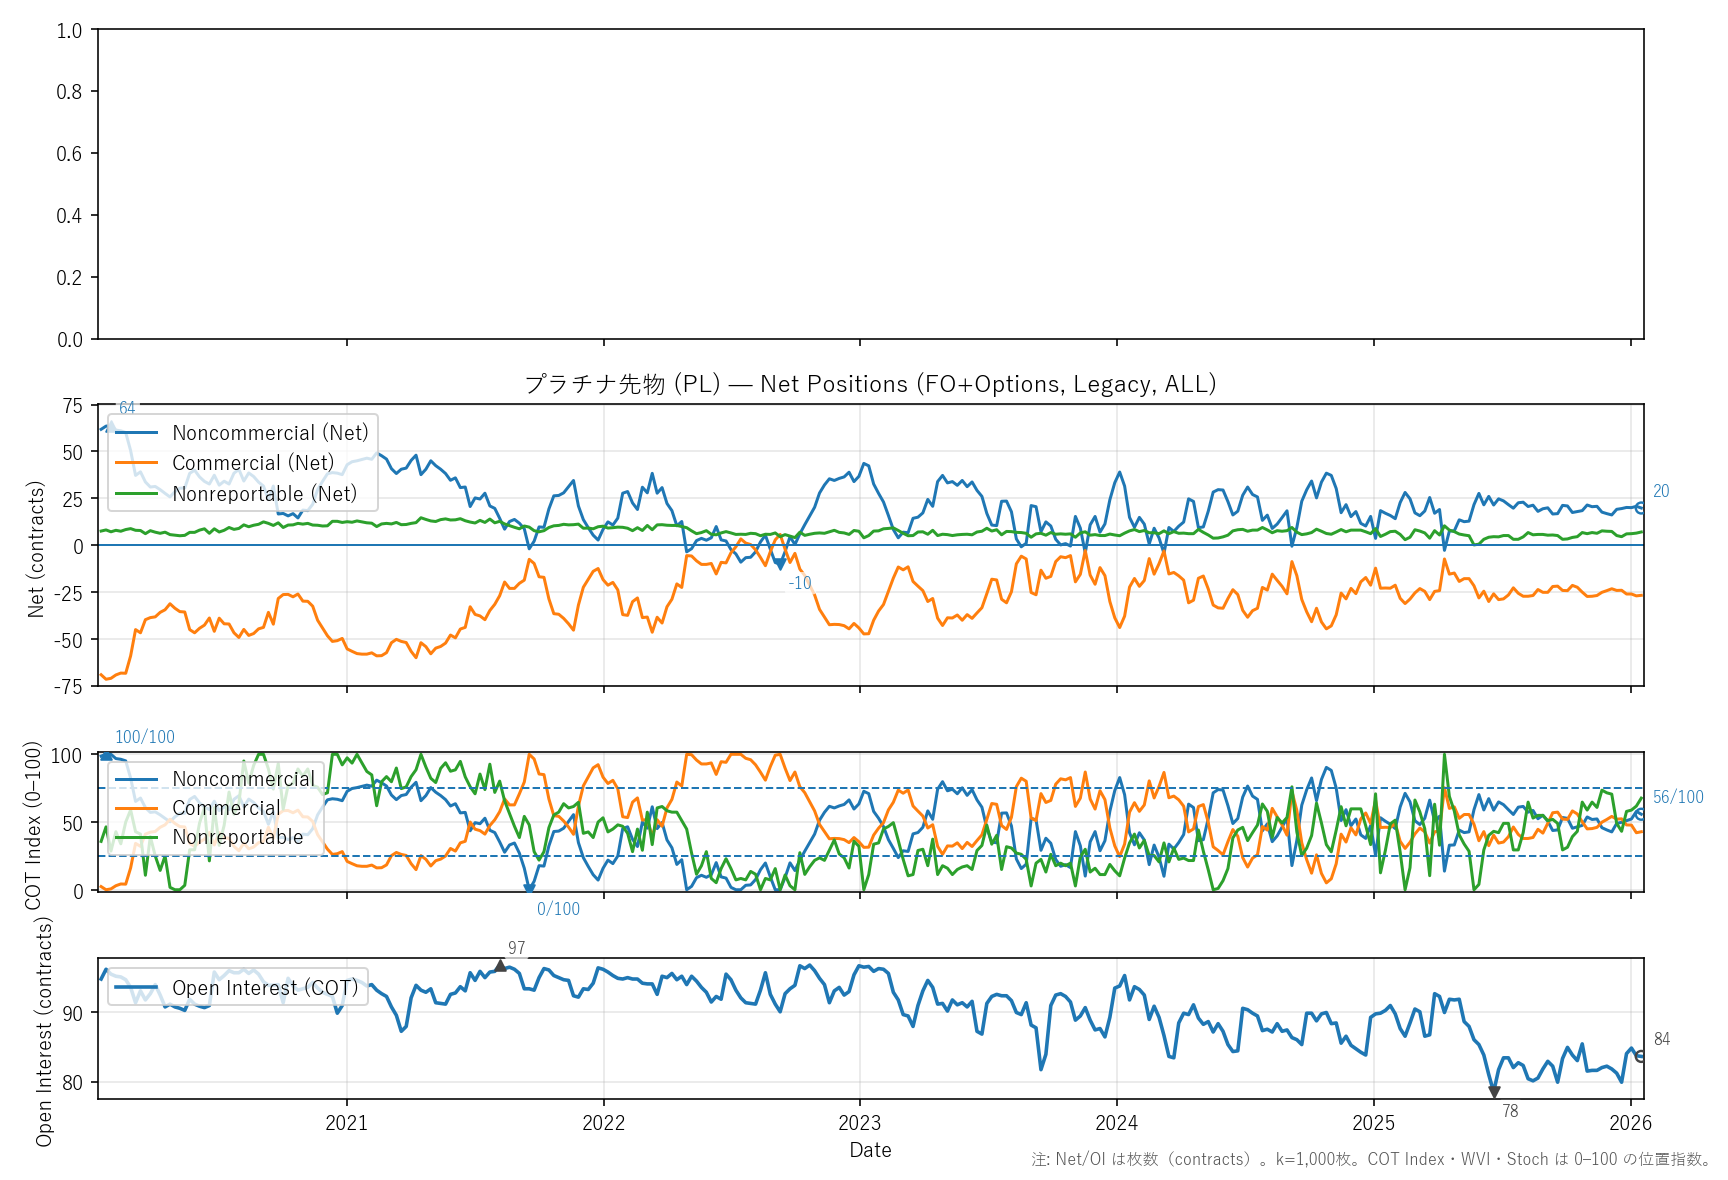Click the Date x-axis label
1728x1180 pixels.
tap(870, 1150)
